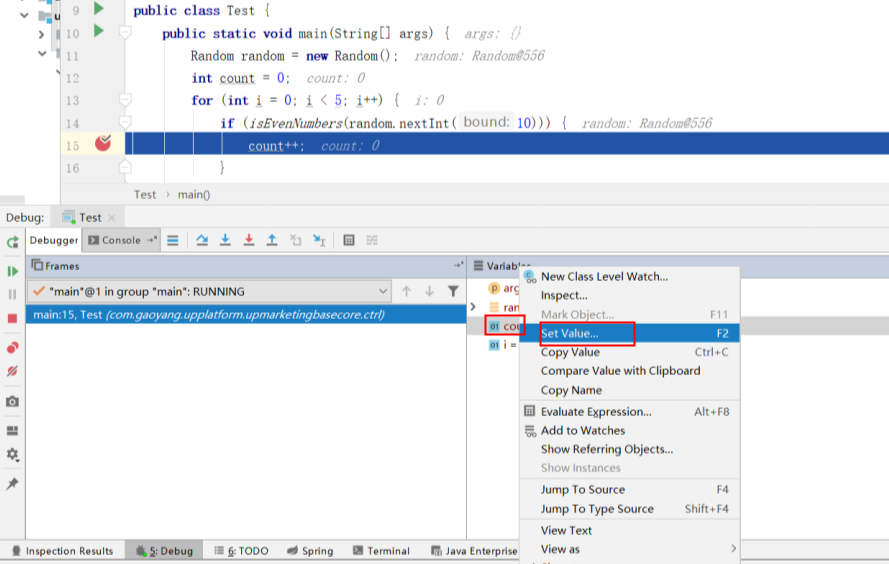Select the i variable row
This screenshot has height=564, width=889.
(503, 345)
